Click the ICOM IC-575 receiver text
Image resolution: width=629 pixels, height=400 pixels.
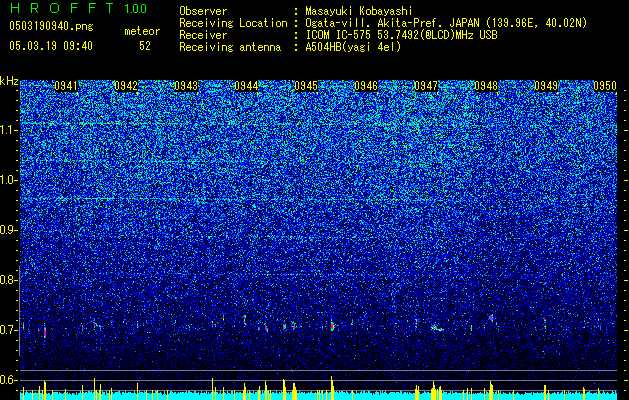(x=401, y=35)
